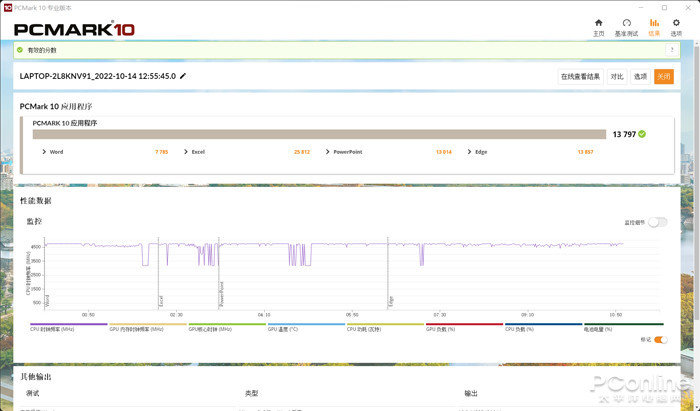Click the valid score (有效的分数) banner text

click(42, 50)
